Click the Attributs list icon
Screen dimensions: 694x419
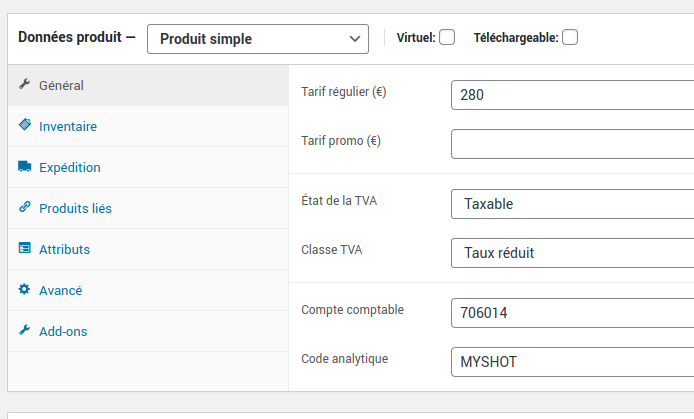click(x=25, y=249)
